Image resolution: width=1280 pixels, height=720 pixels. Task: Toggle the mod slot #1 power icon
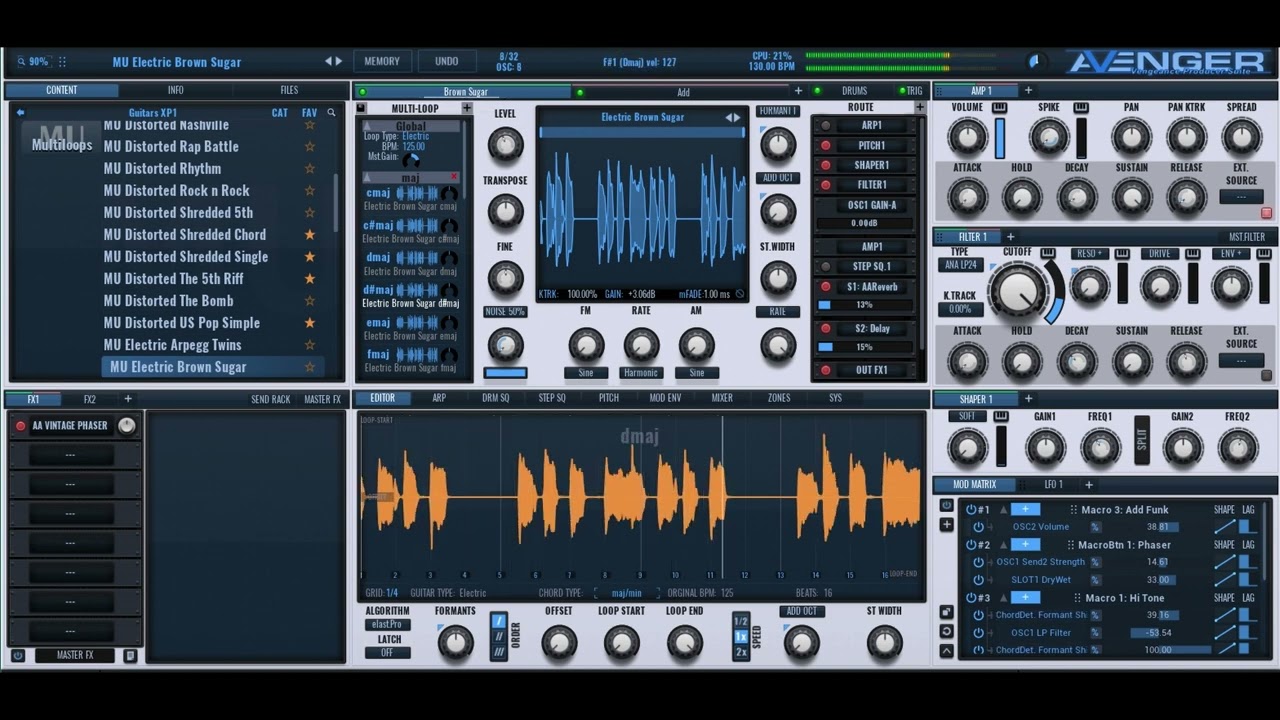[970, 510]
